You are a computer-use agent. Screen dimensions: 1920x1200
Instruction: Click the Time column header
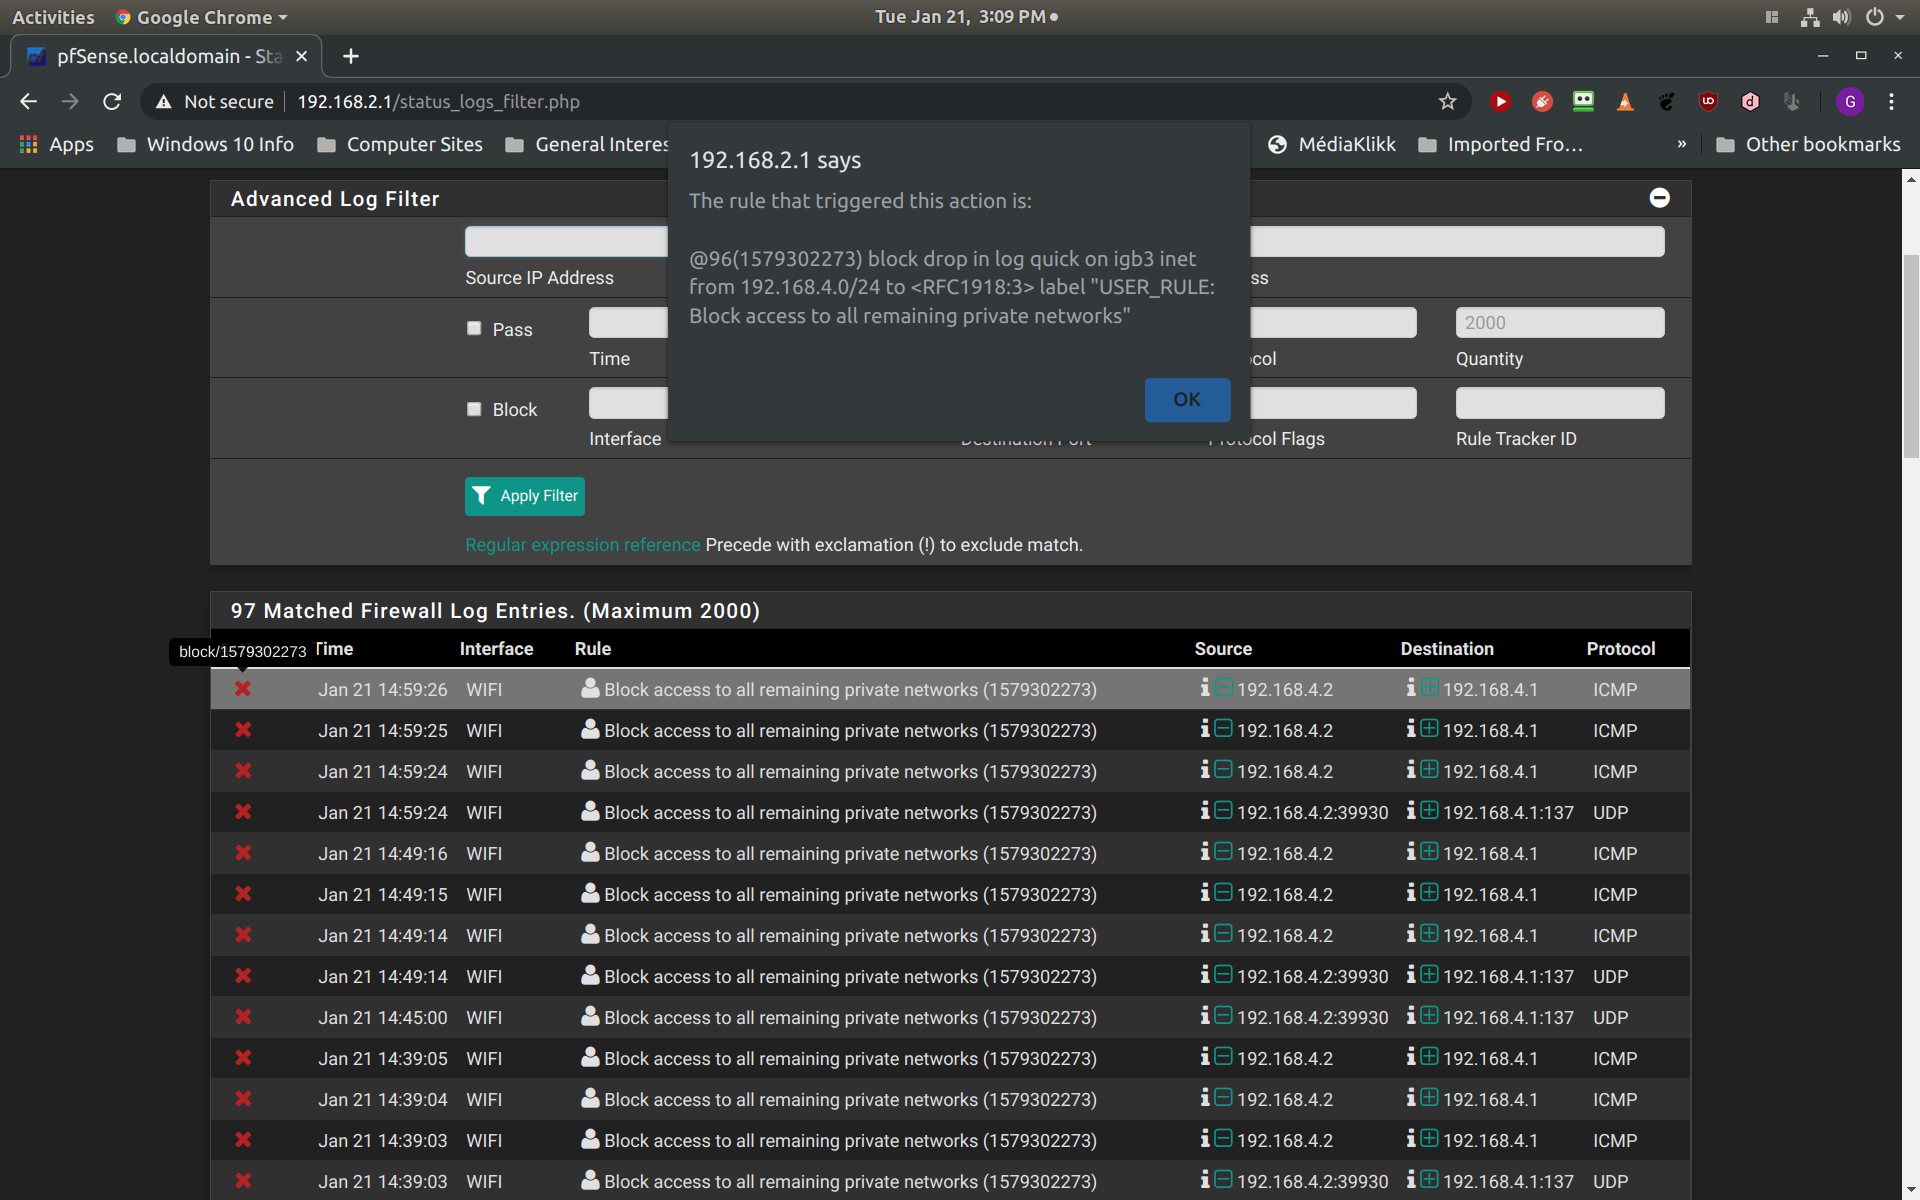click(x=335, y=649)
